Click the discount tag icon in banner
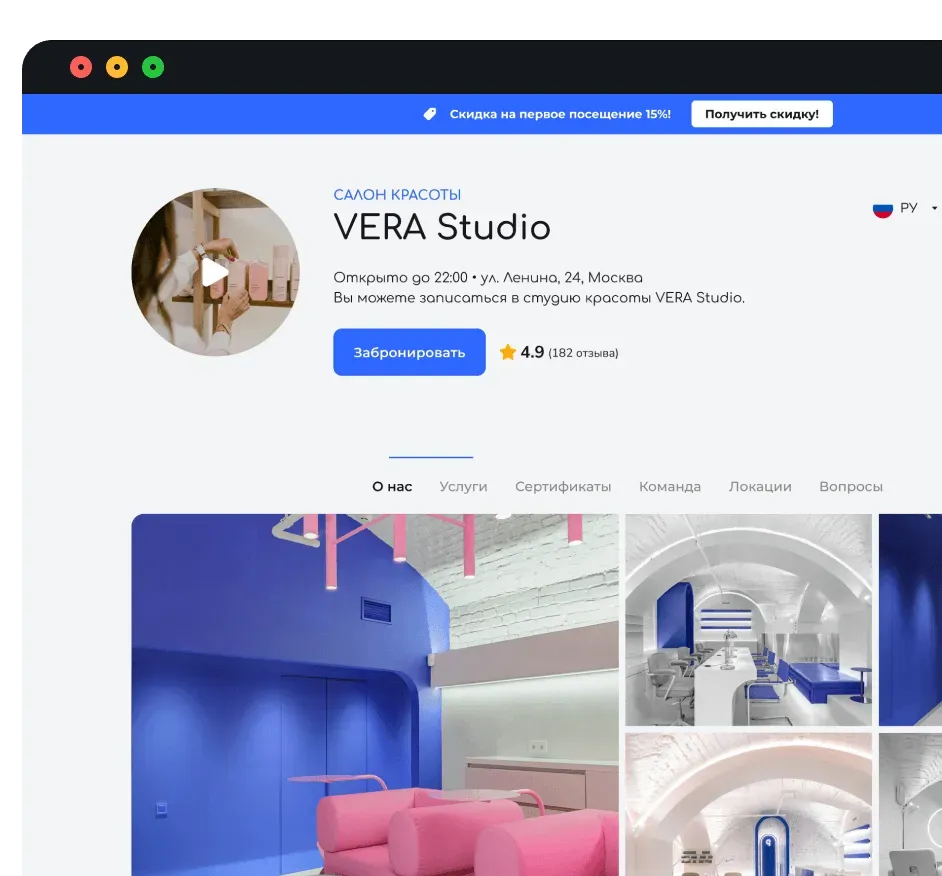Image resolution: width=942 pixels, height=876 pixels. 430,115
